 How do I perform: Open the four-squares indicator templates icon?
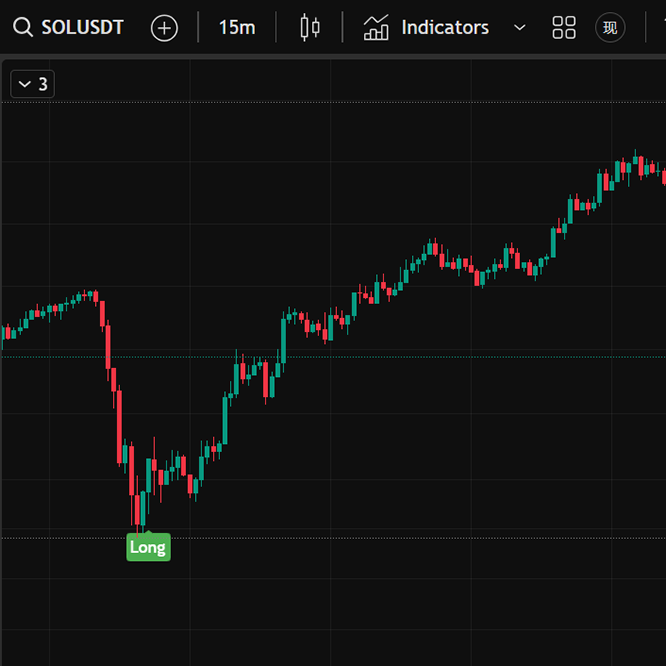point(564,28)
